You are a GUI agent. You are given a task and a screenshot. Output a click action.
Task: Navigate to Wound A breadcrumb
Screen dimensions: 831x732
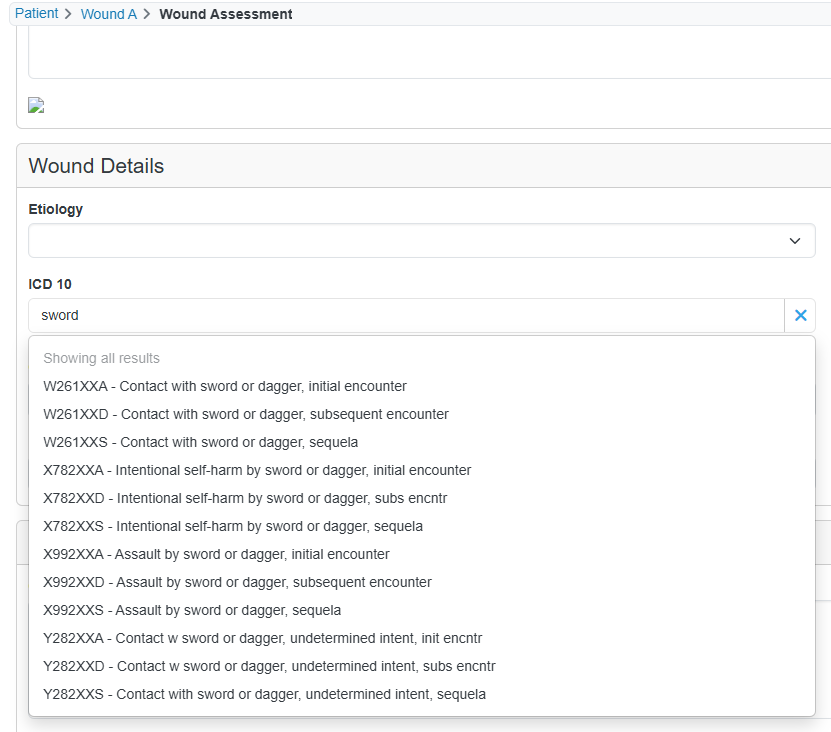pos(109,14)
